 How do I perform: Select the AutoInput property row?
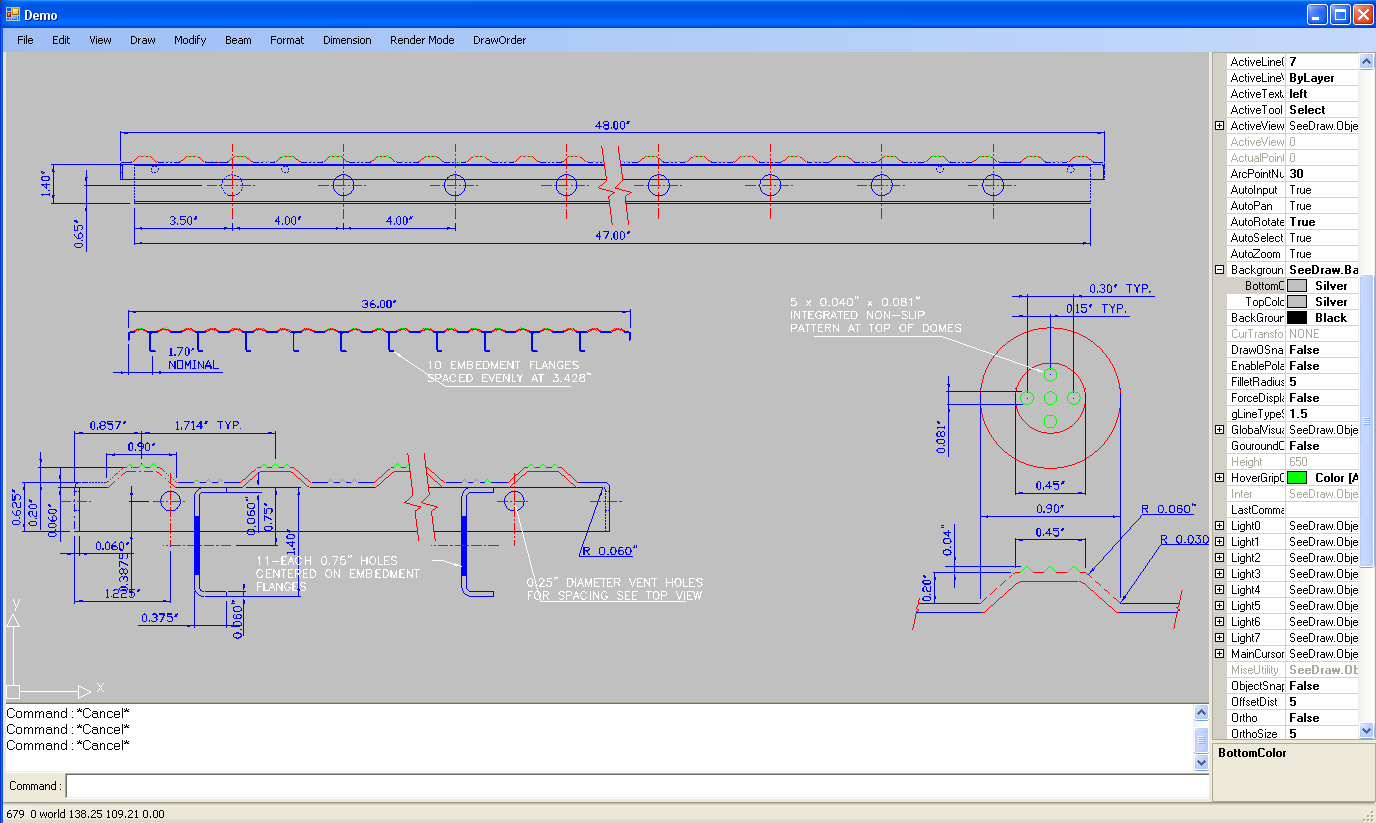coord(1293,190)
